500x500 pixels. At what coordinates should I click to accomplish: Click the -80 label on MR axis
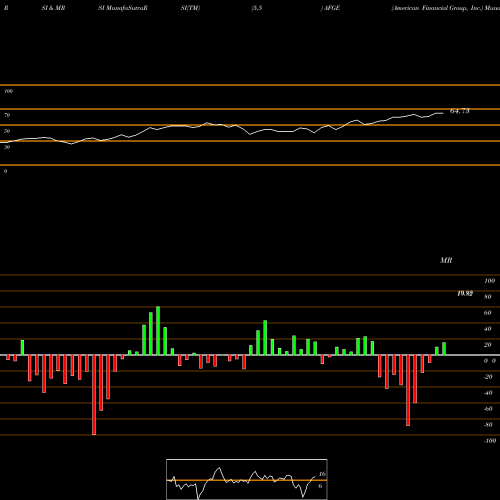488,425
